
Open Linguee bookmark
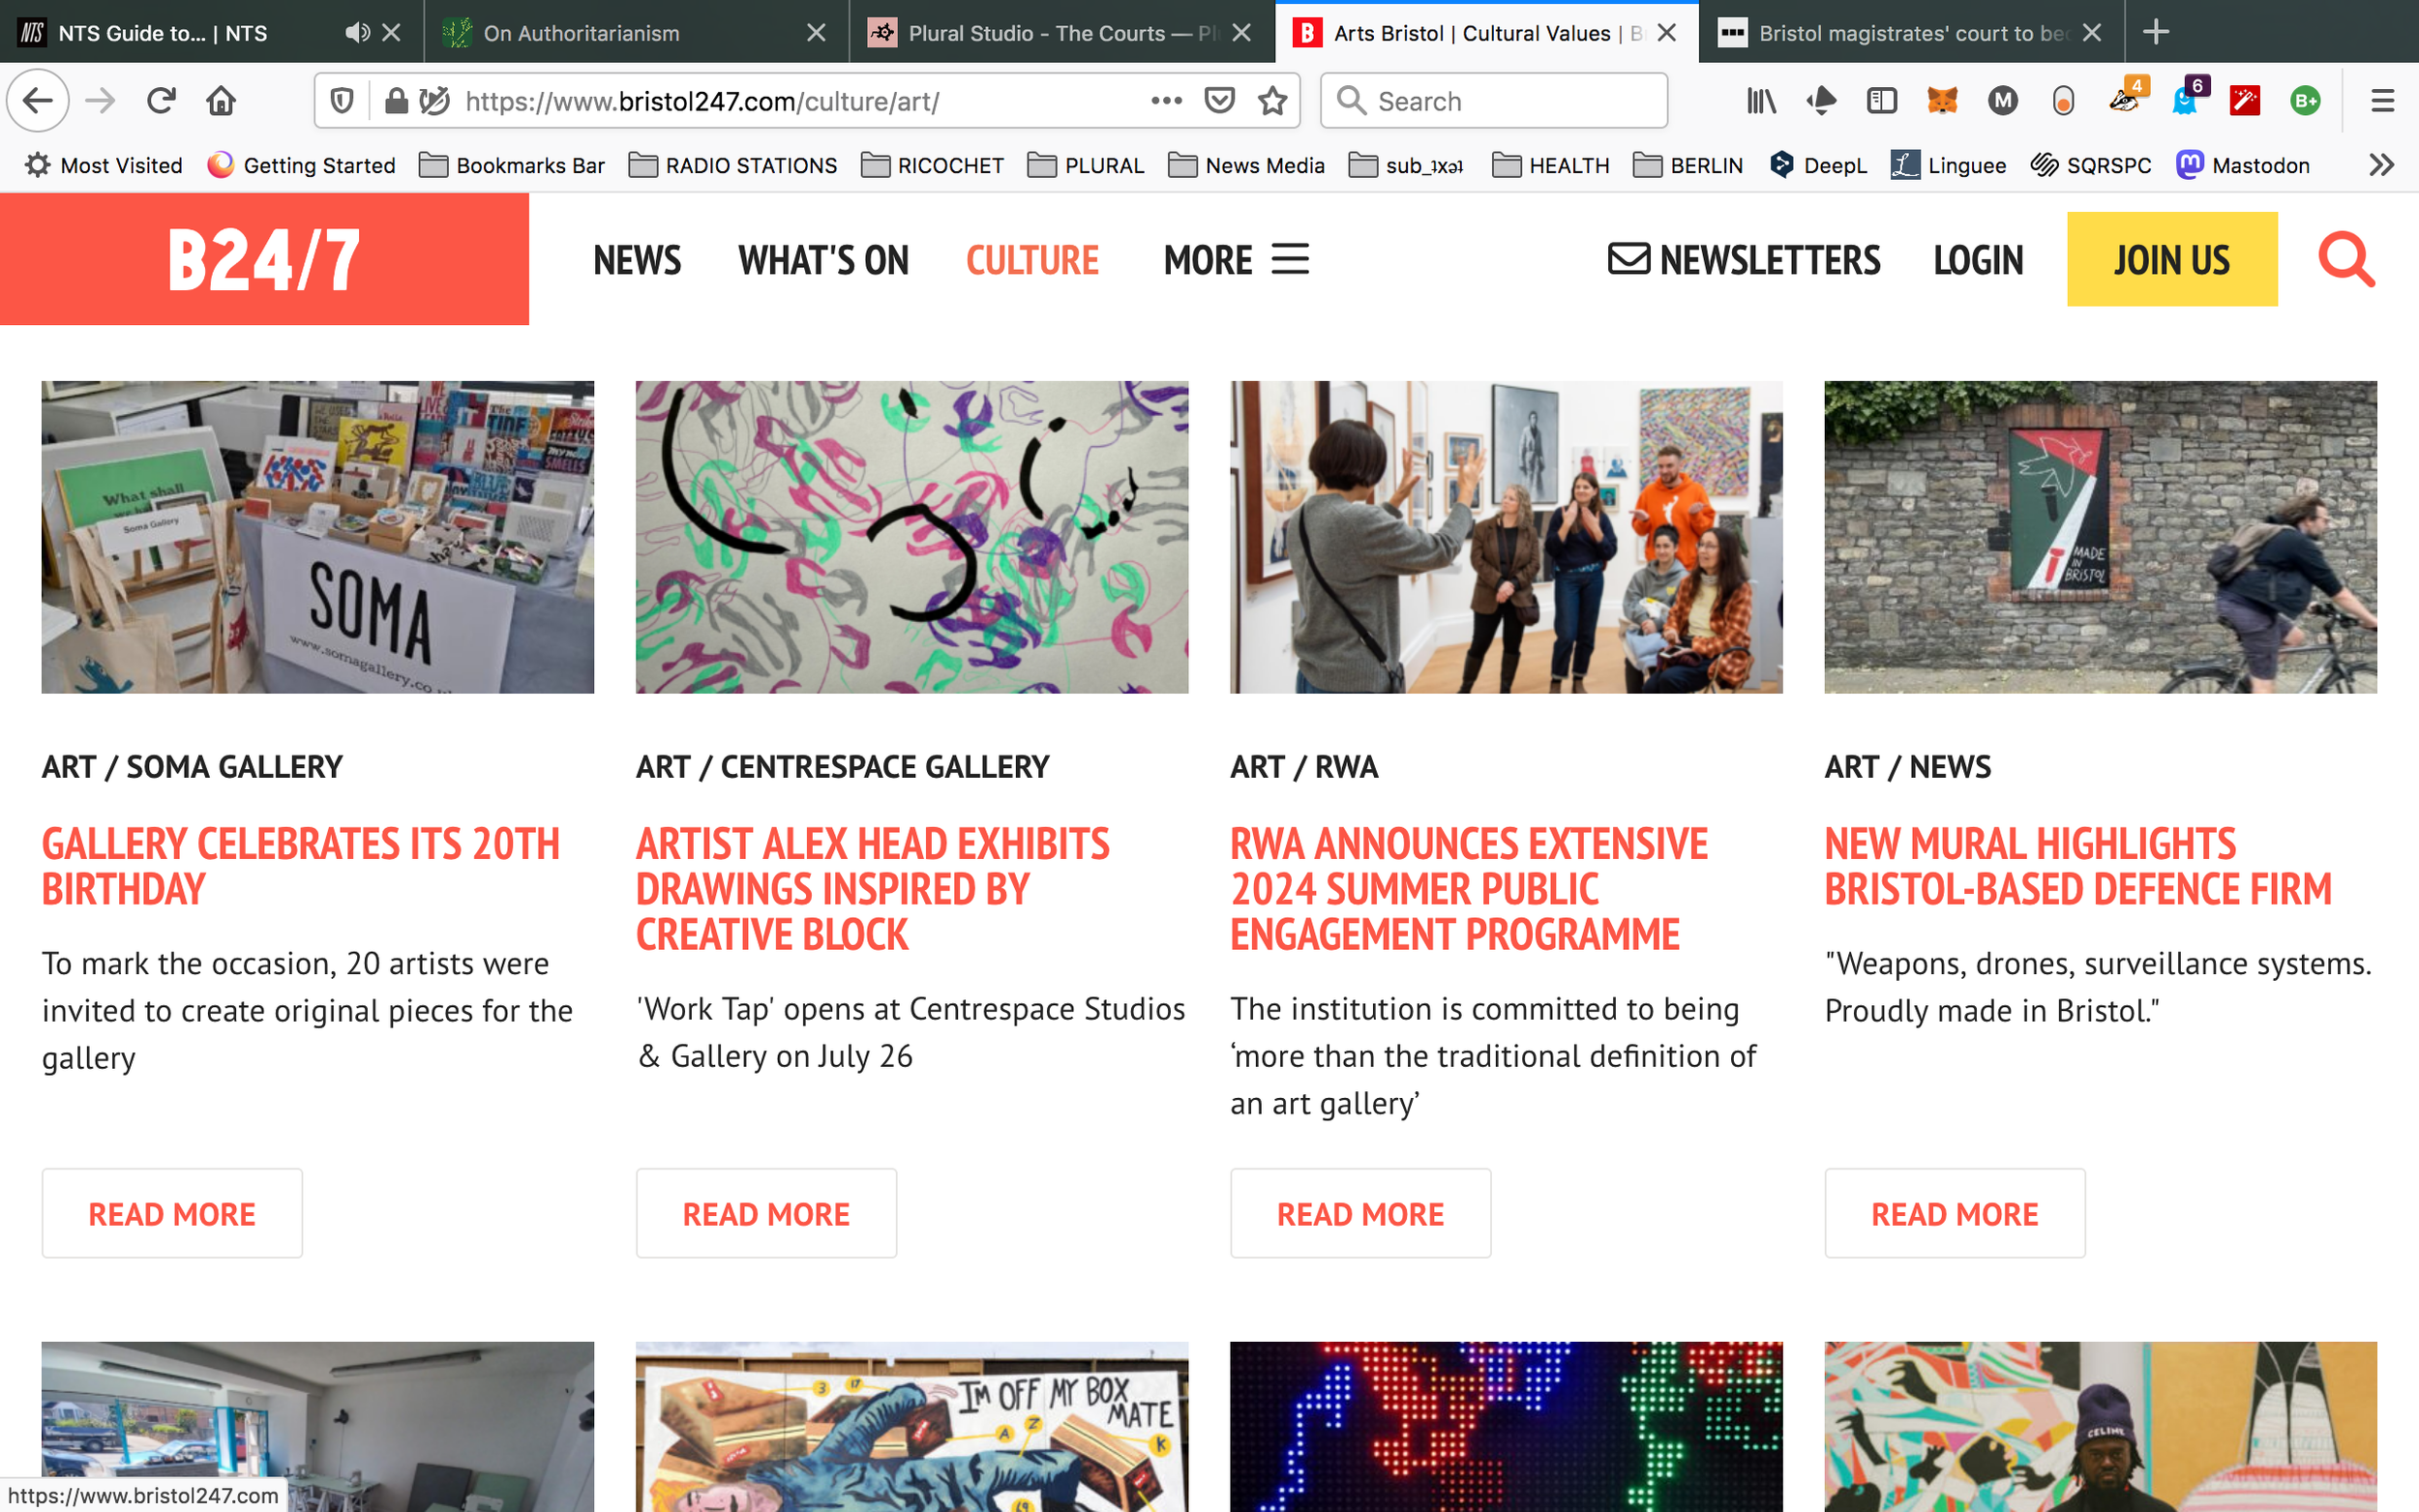coord(1948,165)
